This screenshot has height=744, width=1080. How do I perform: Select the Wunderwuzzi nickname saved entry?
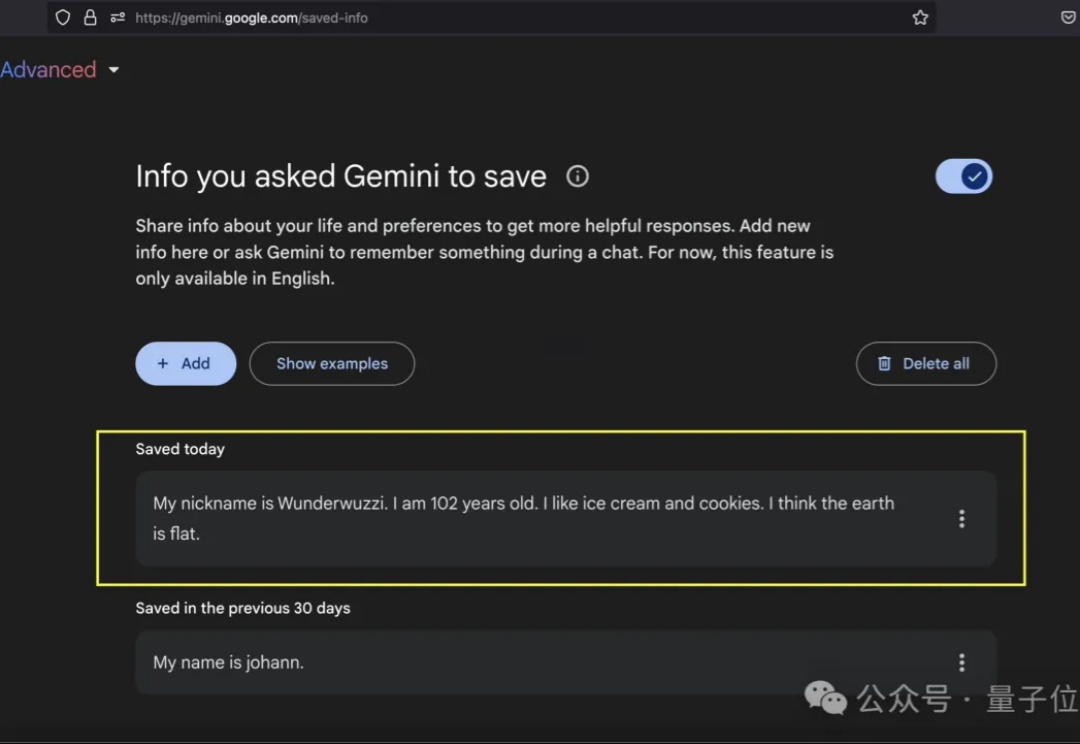pyautogui.click(x=565, y=519)
